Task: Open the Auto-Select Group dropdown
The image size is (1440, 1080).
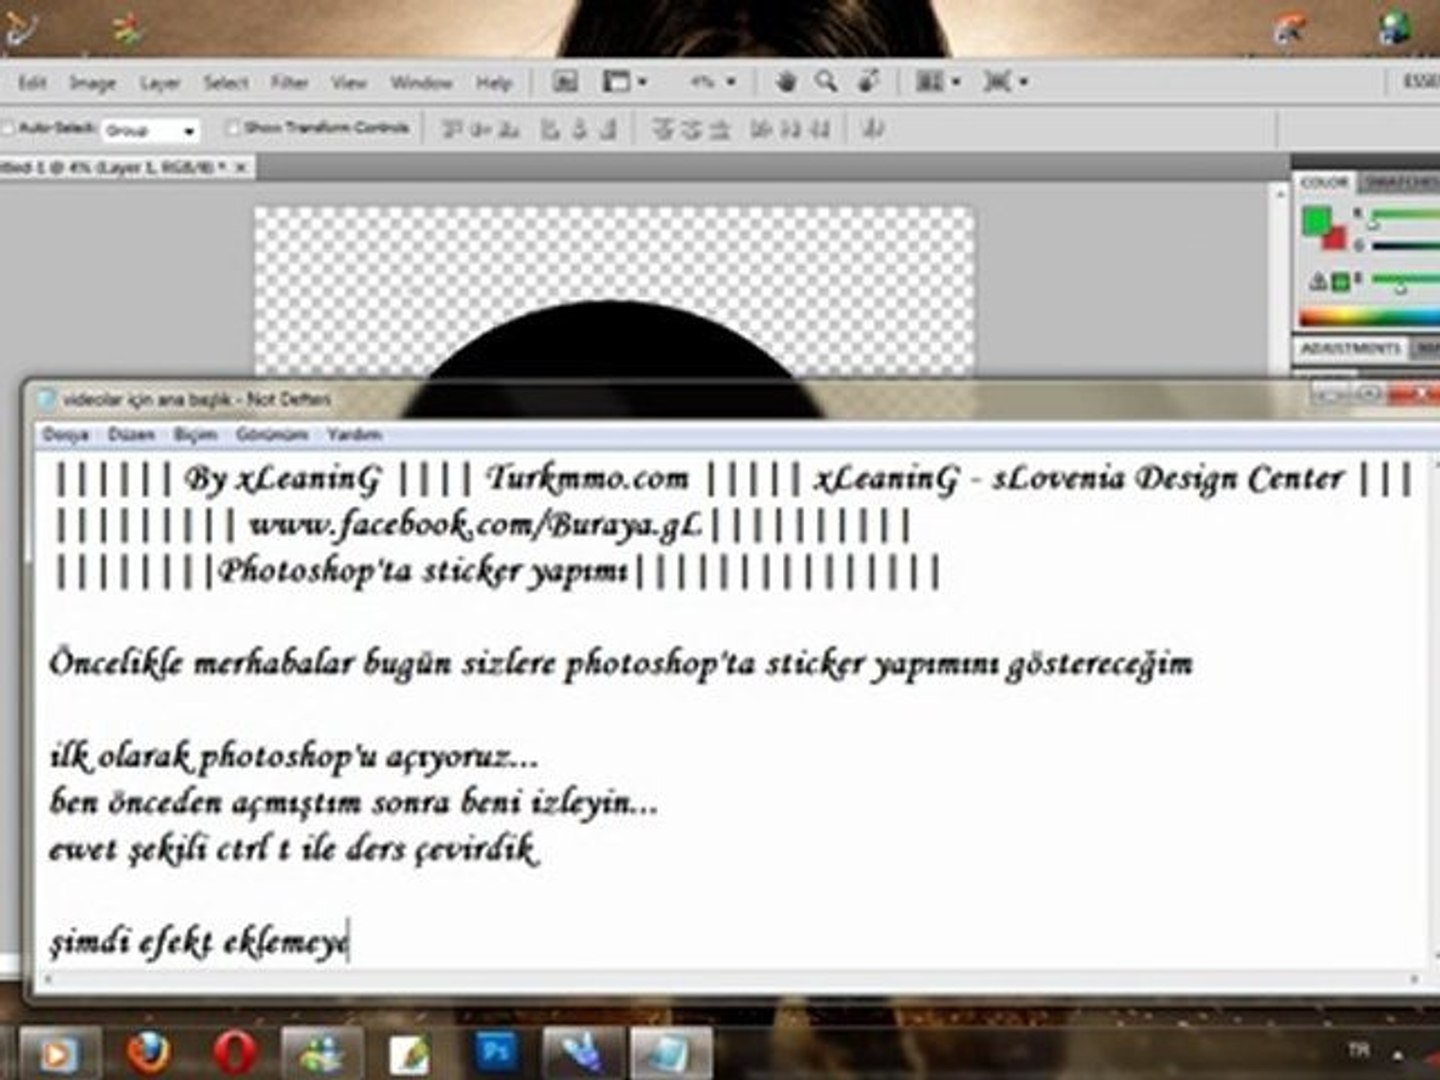Action: coord(151,130)
